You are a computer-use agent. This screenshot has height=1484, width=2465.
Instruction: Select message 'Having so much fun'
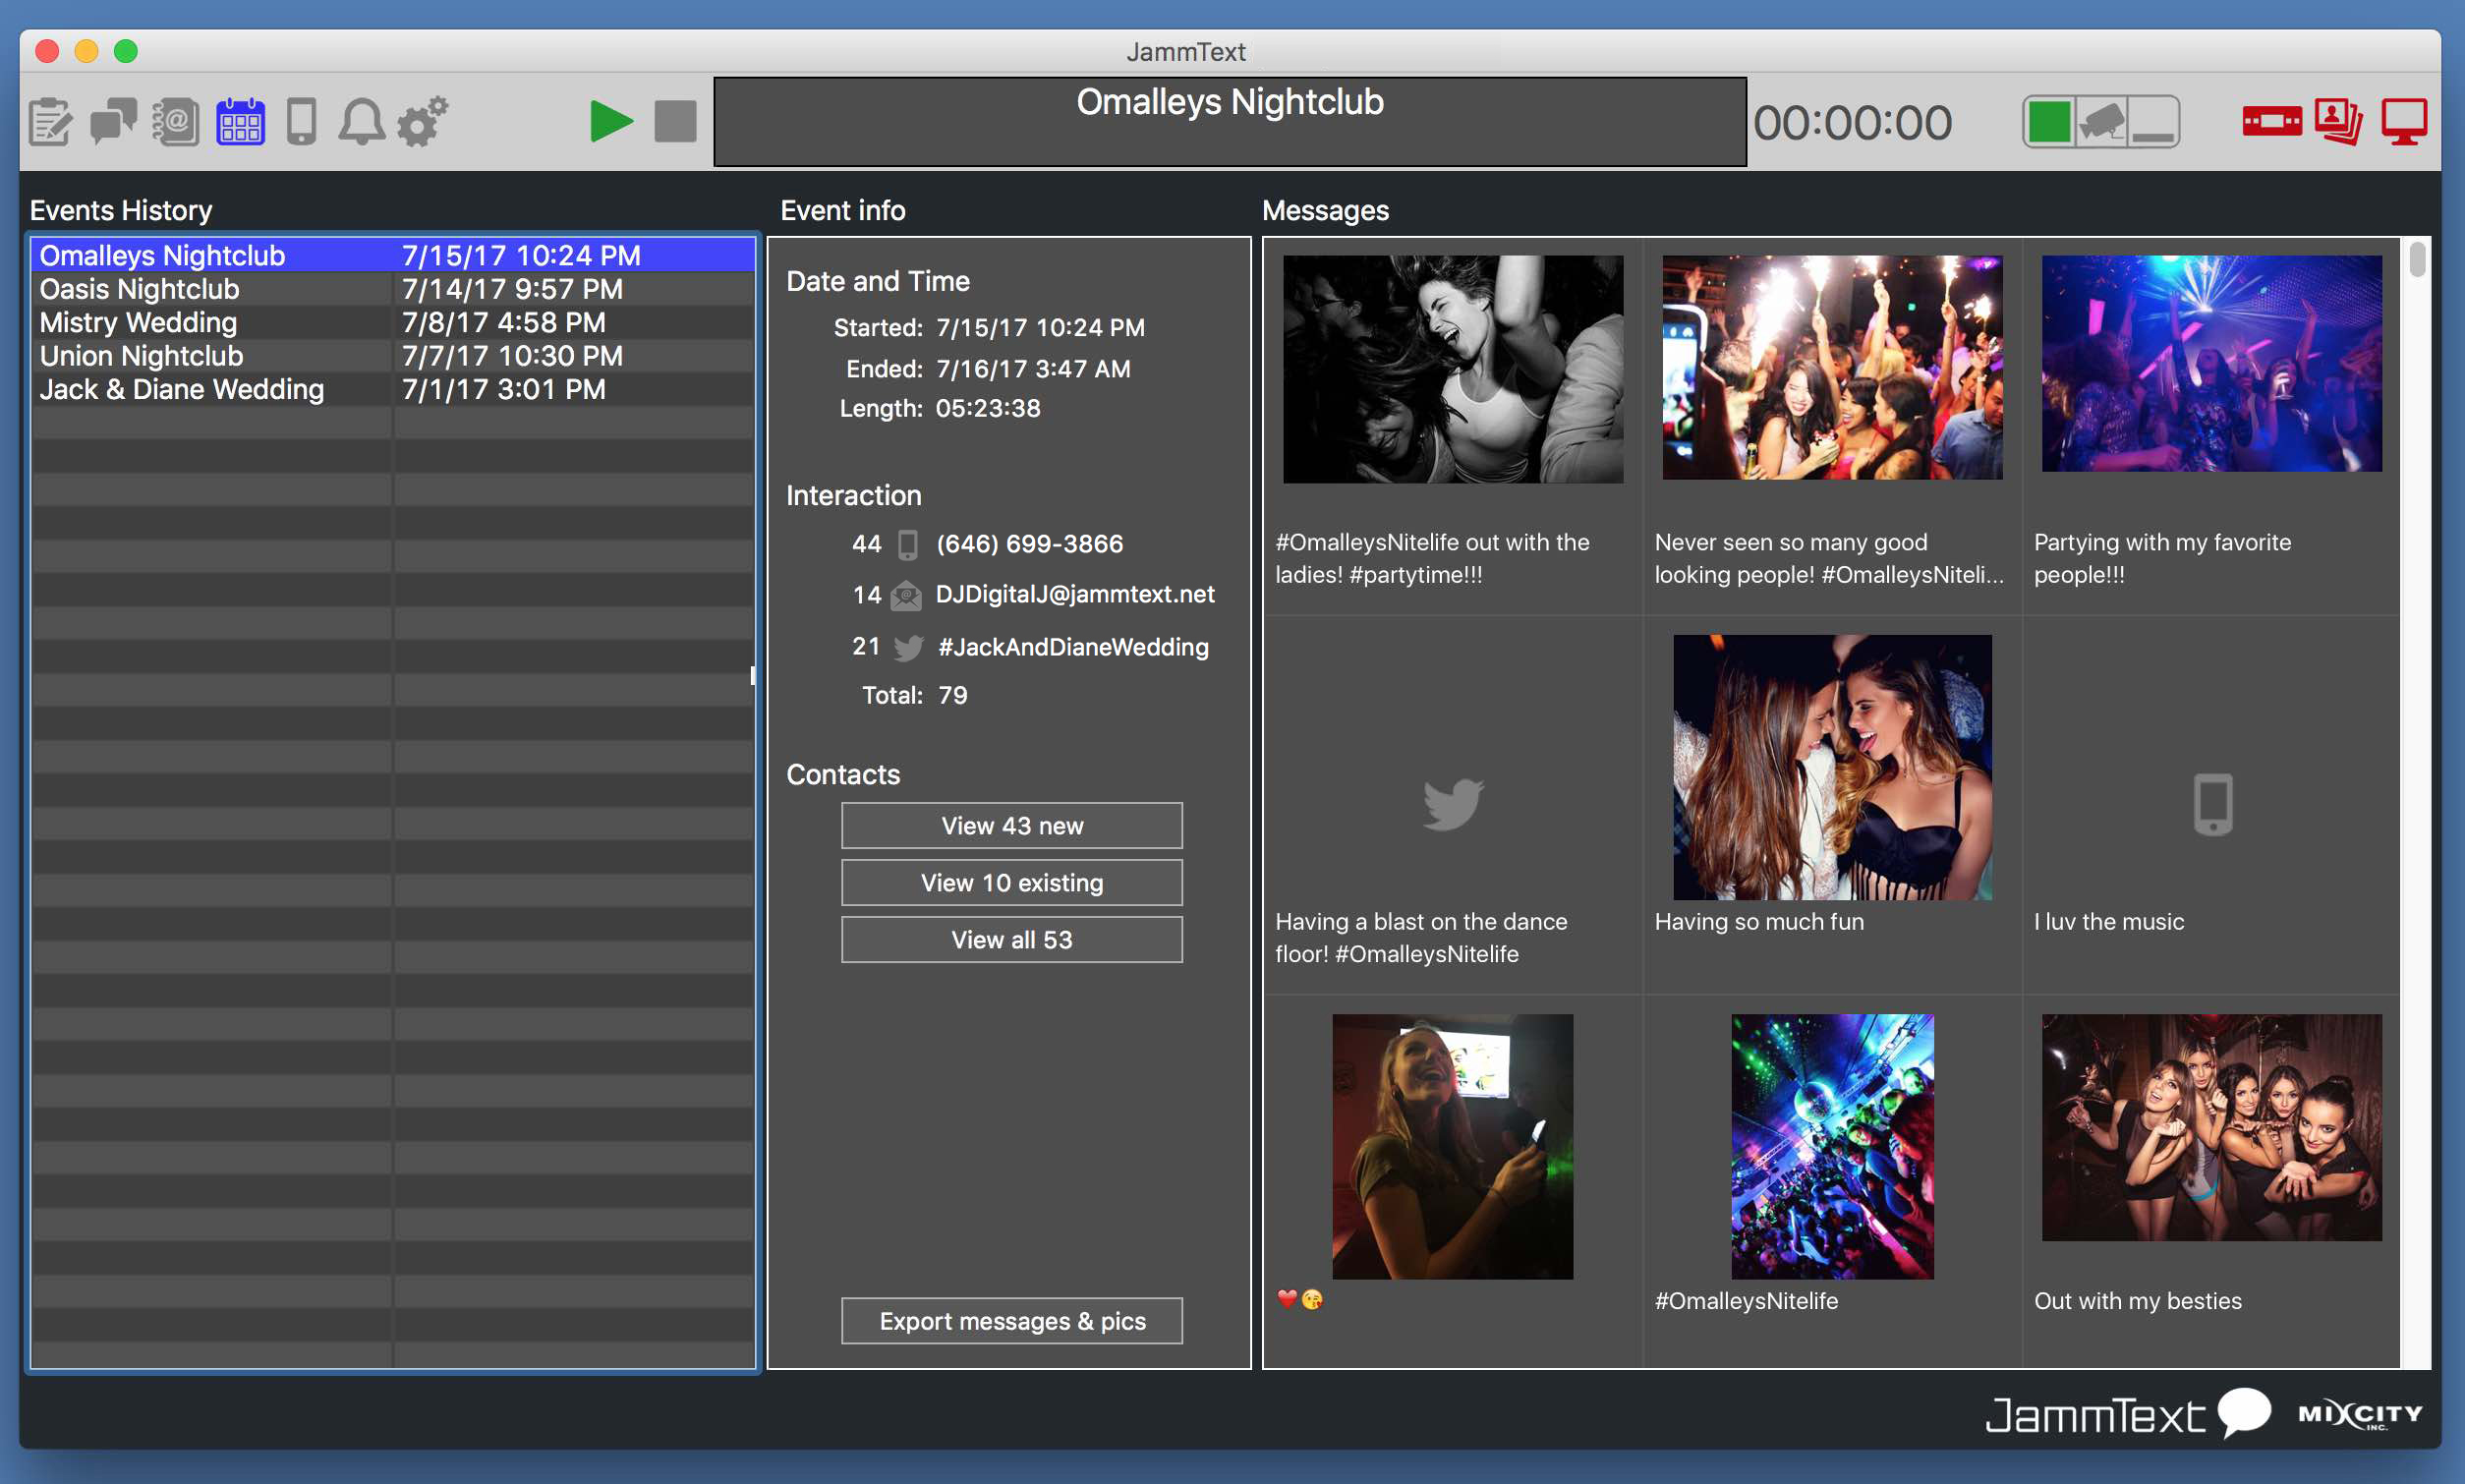(x=1759, y=921)
